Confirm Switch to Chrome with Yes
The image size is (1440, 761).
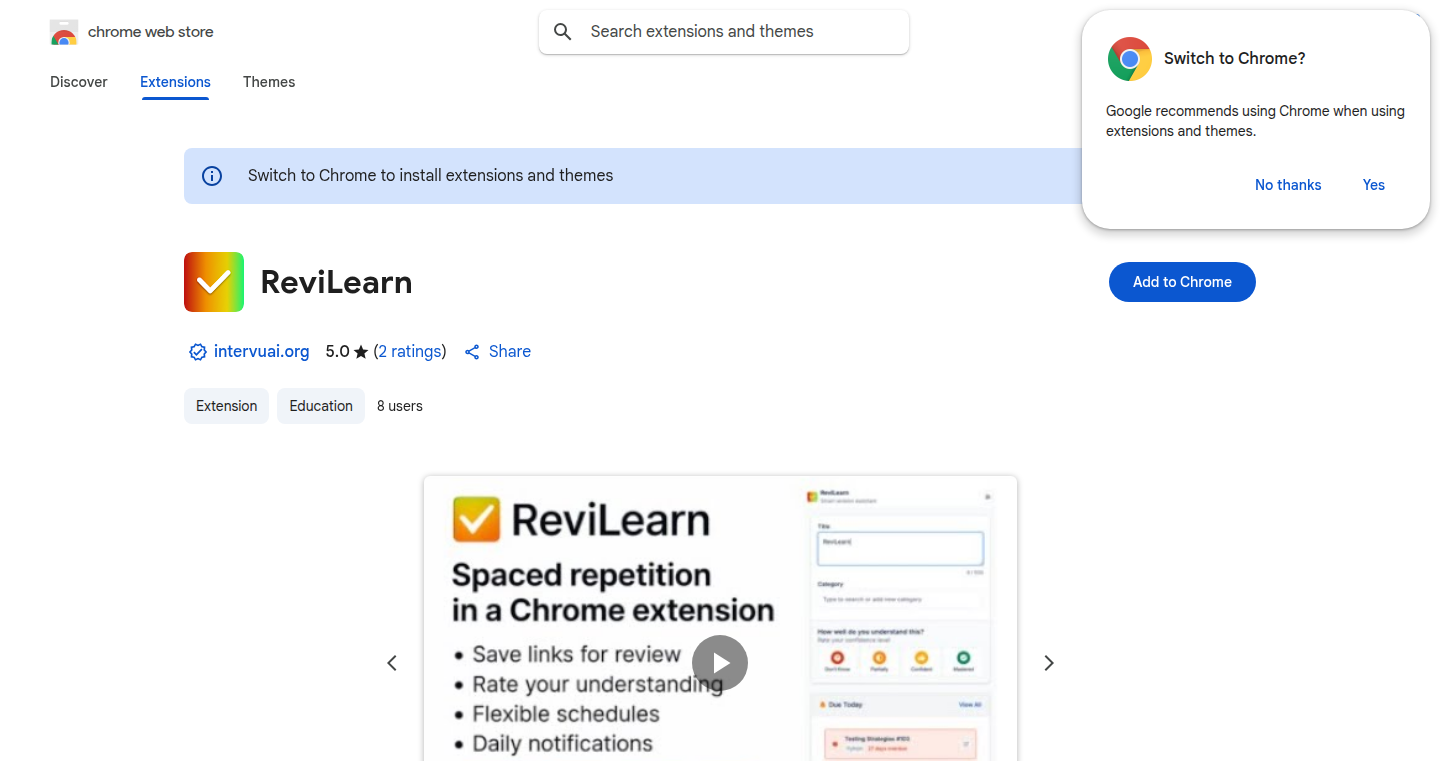click(1374, 185)
